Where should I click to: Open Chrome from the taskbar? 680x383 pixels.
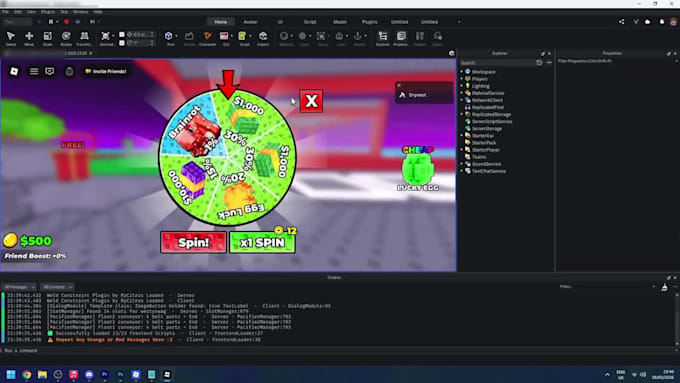coord(27,374)
